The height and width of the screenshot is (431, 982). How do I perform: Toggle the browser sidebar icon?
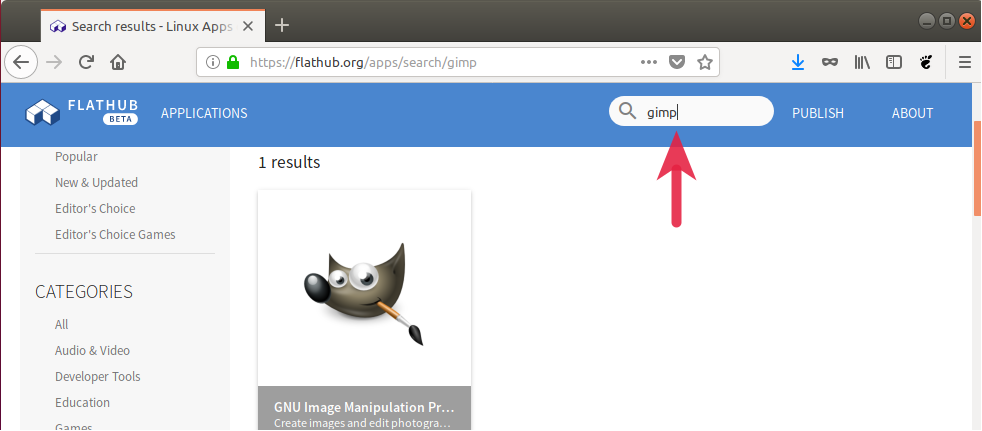click(x=894, y=62)
